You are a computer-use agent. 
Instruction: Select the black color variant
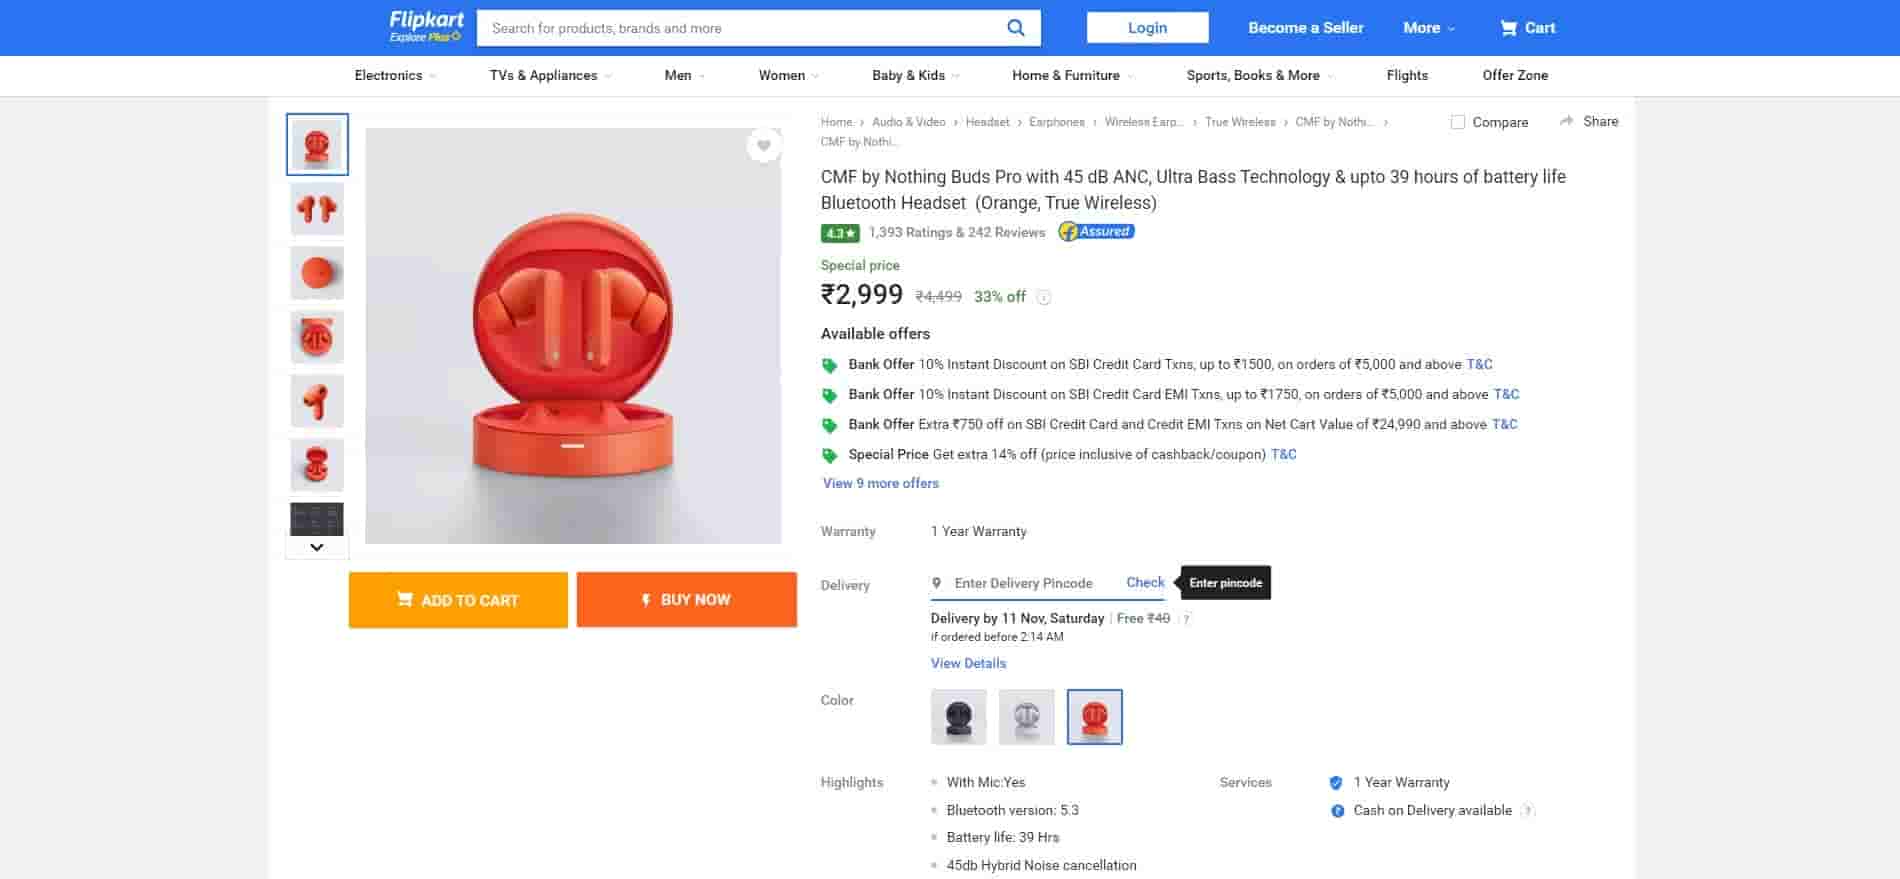tap(958, 717)
